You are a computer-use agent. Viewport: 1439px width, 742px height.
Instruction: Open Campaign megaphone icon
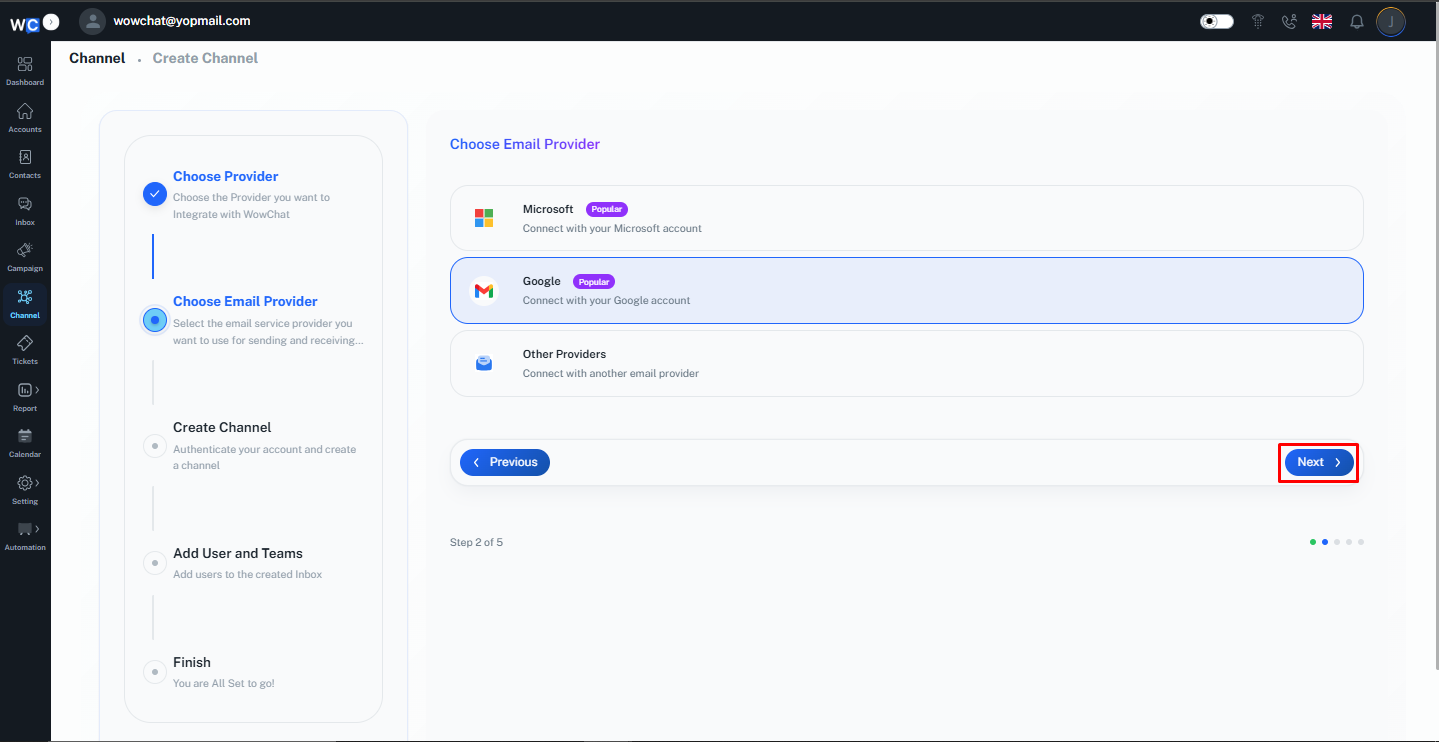25,250
